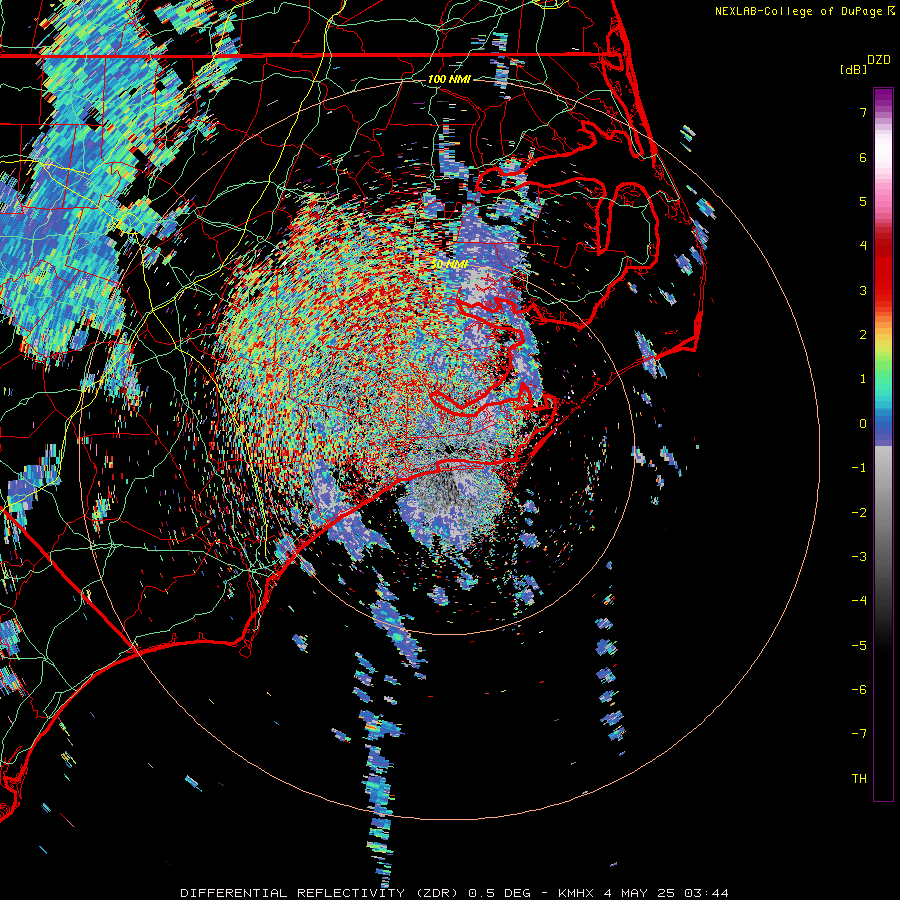Select the -3 dB scale label

[859, 557]
